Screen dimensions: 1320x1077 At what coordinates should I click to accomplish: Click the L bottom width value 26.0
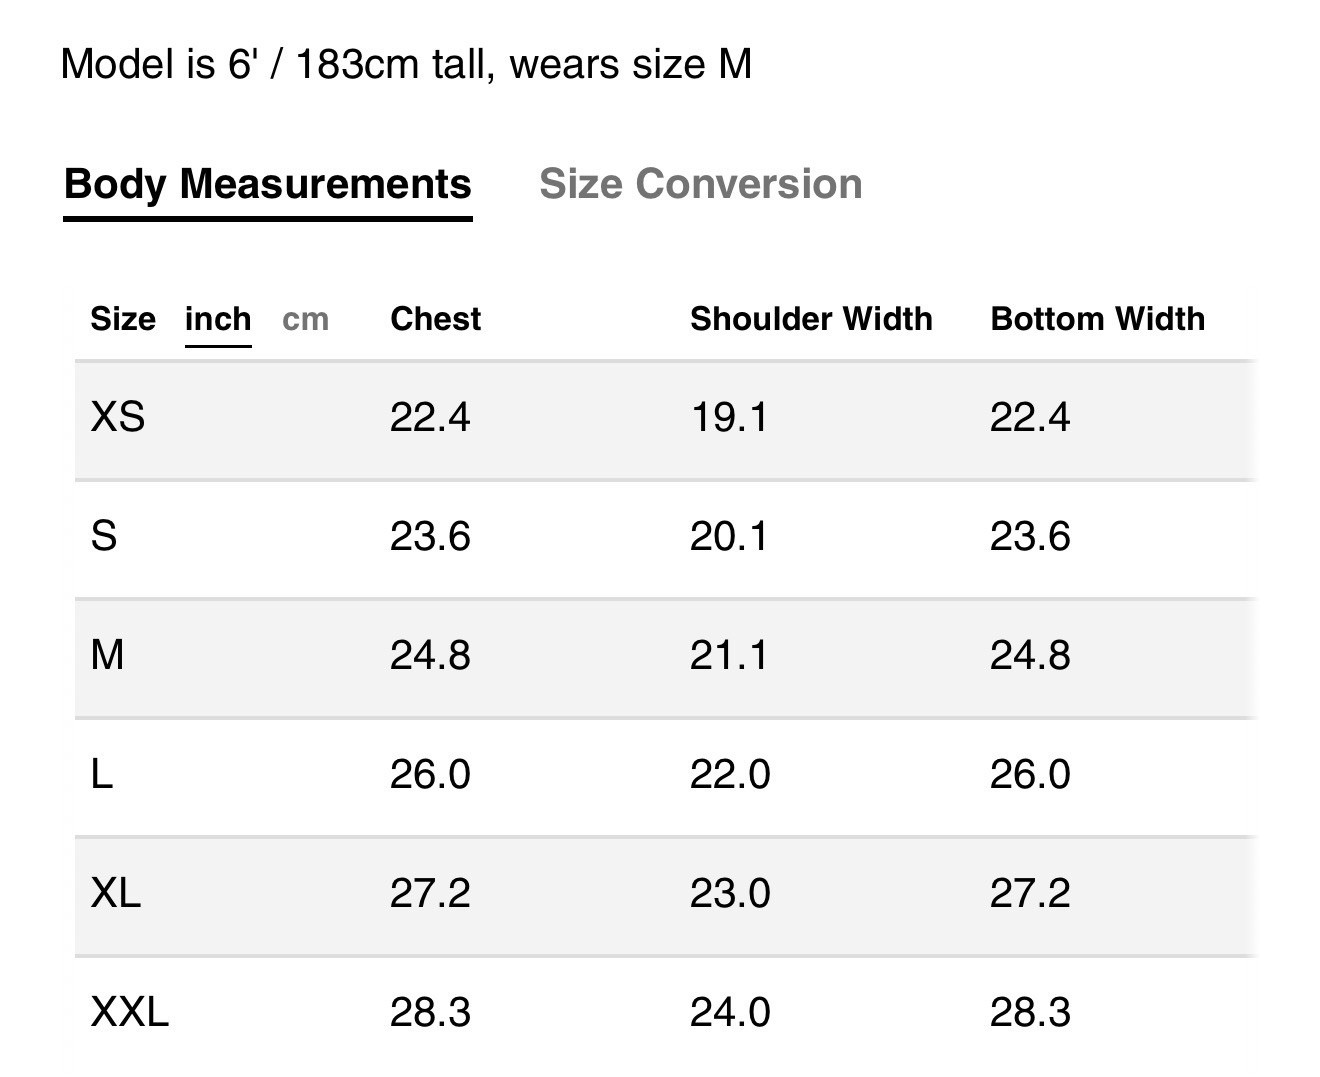coord(1030,774)
